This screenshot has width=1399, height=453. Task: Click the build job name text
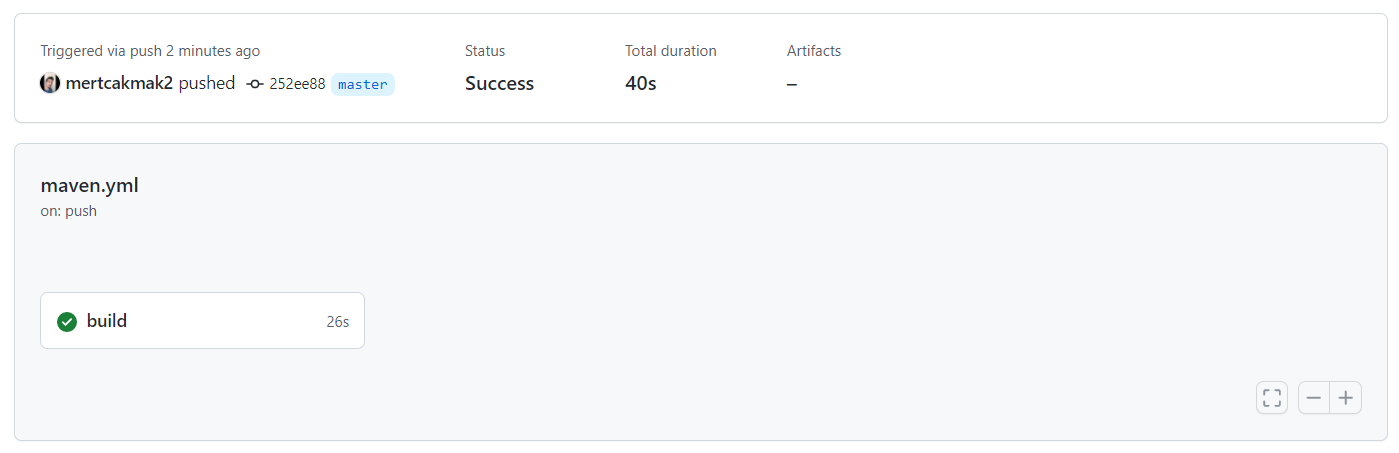107,321
